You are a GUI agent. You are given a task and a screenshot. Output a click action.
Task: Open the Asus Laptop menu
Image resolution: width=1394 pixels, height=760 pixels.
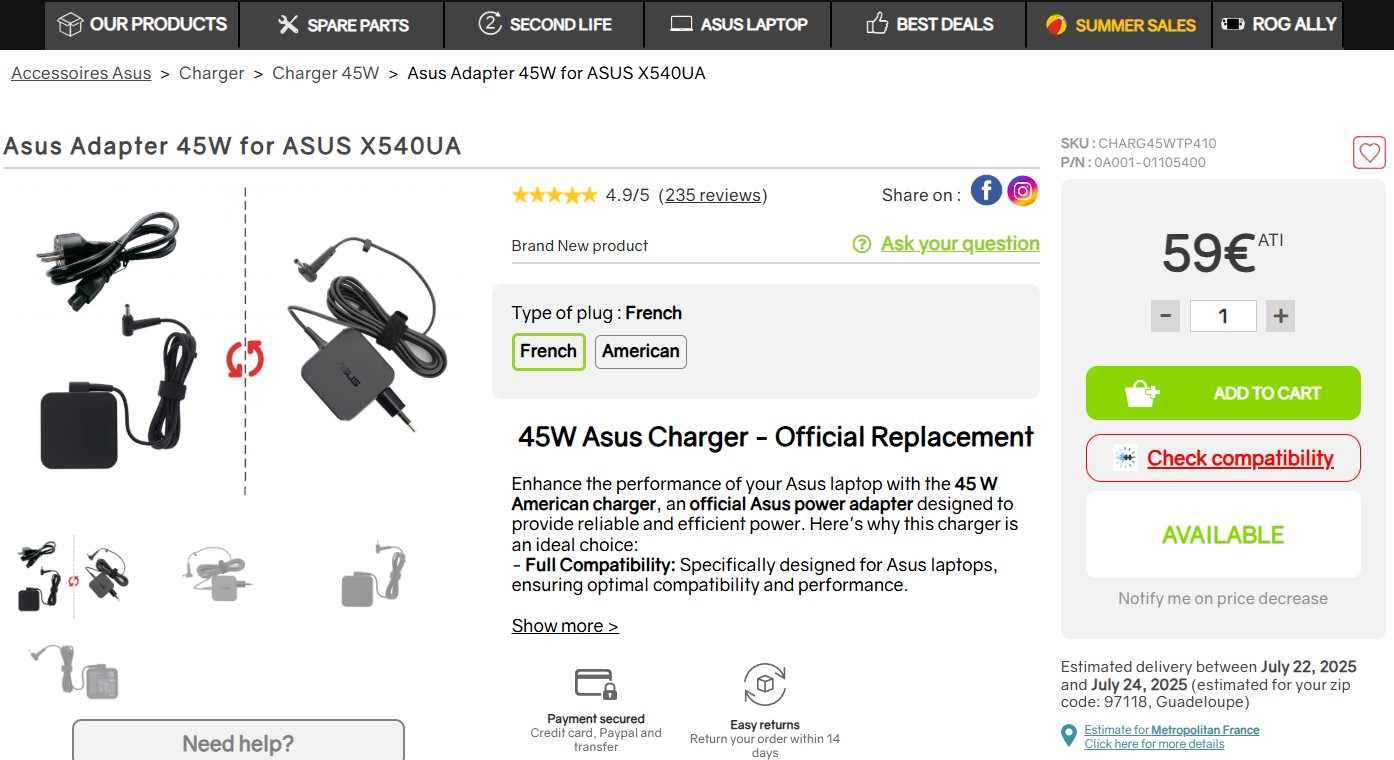737,24
